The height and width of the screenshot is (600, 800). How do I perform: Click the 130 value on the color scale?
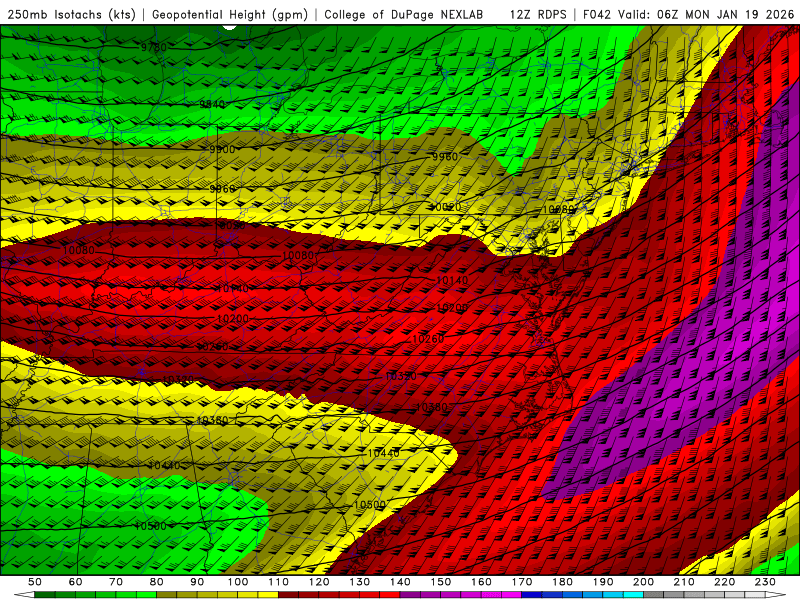[360, 582]
